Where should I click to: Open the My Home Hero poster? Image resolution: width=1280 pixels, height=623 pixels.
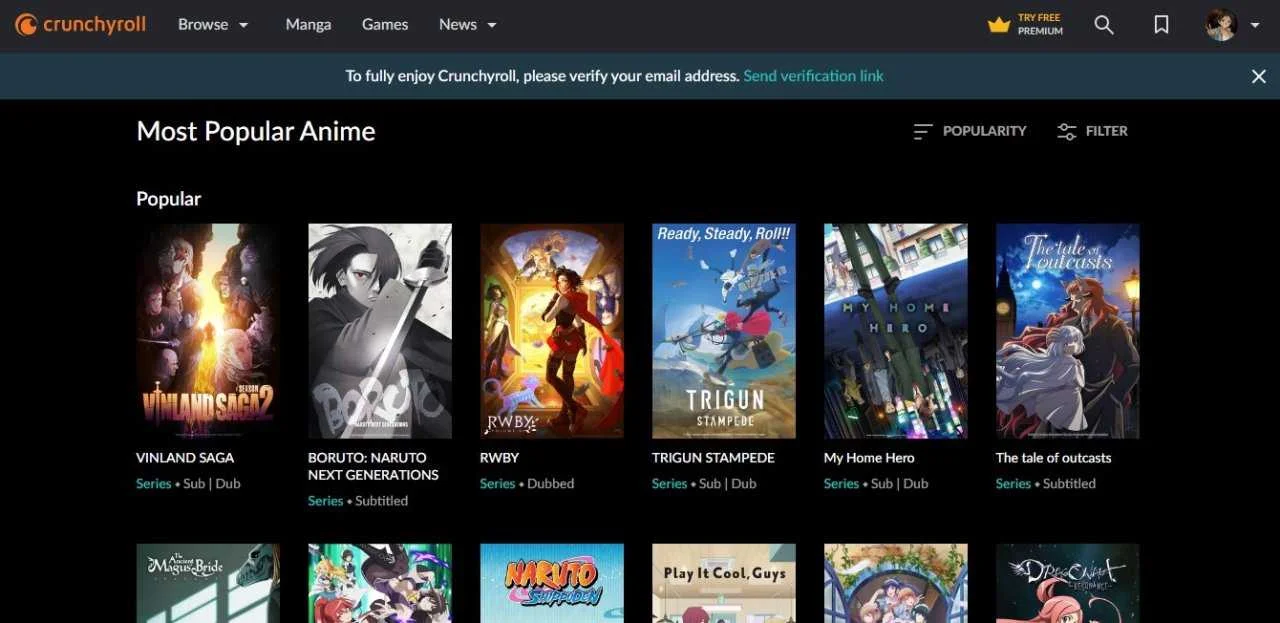pyautogui.click(x=896, y=331)
